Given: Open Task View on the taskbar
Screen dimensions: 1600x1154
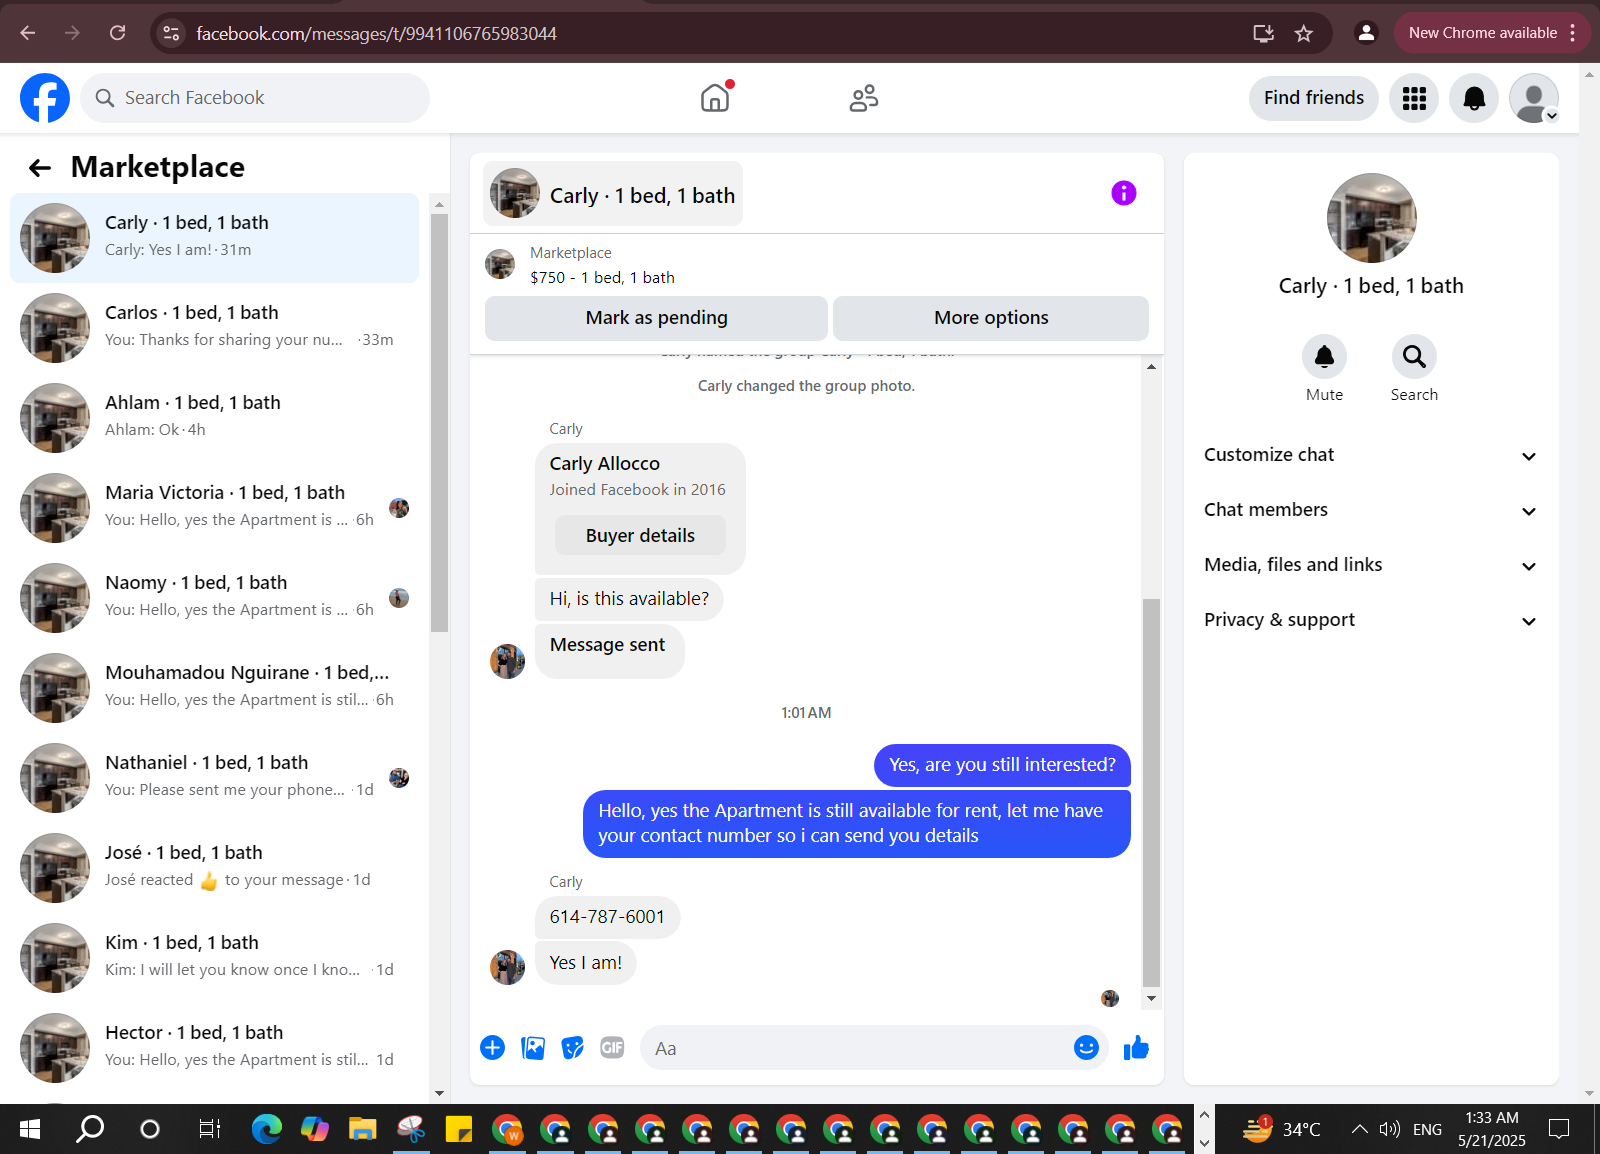Looking at the screenshot, I should point(209,1129).
